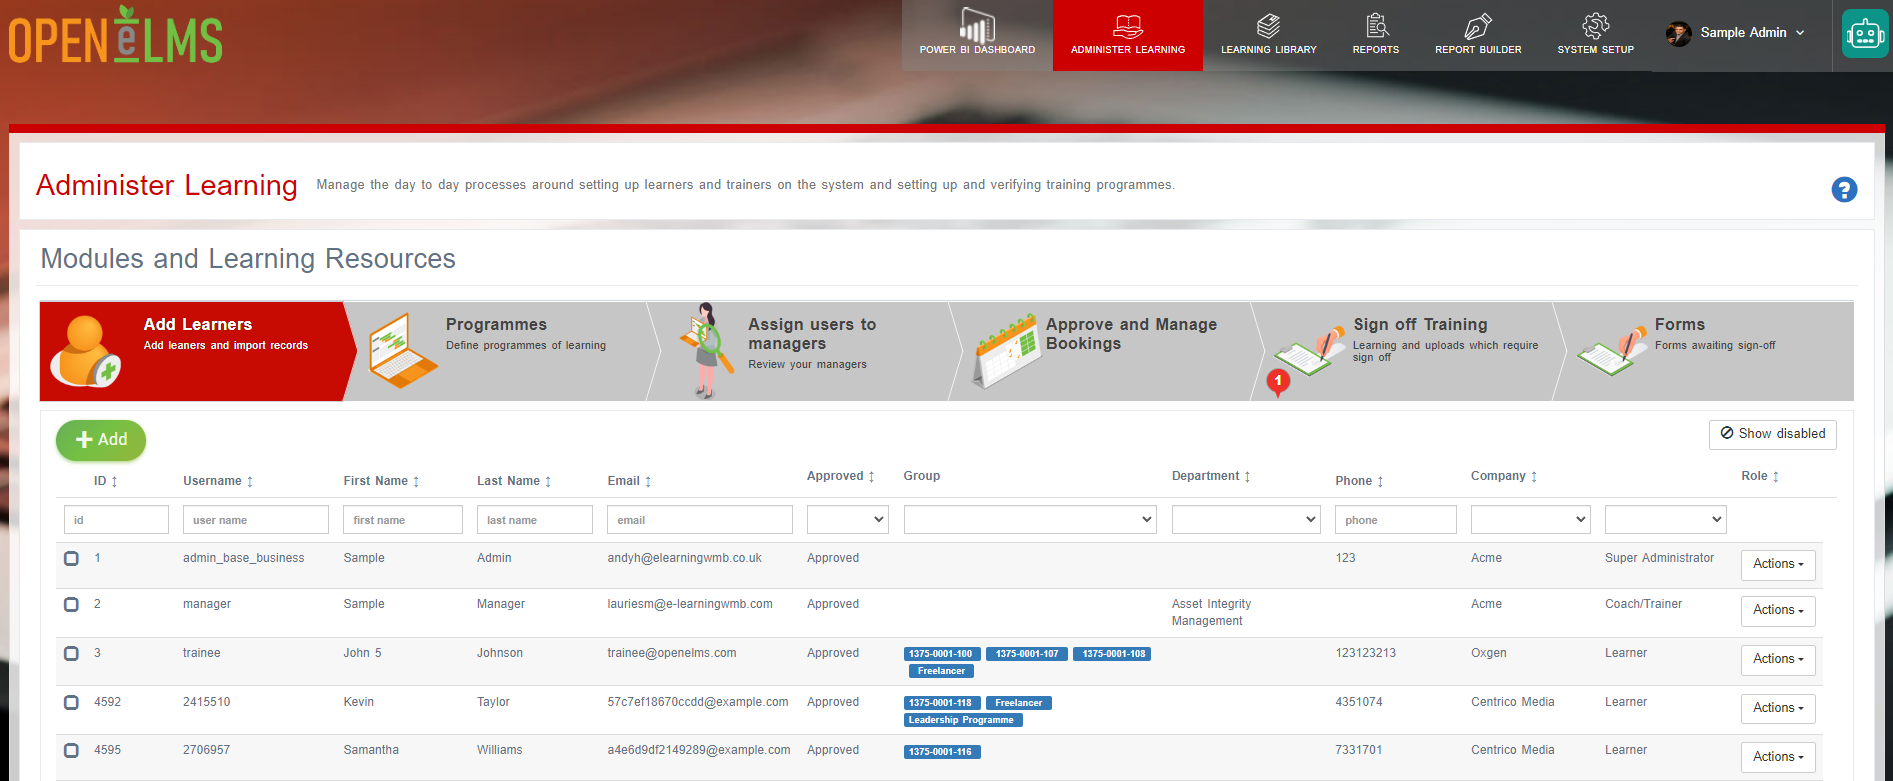1893x781 pixels.
Task: Tick the checkbox for user ID 1
Action: point(71,558)
